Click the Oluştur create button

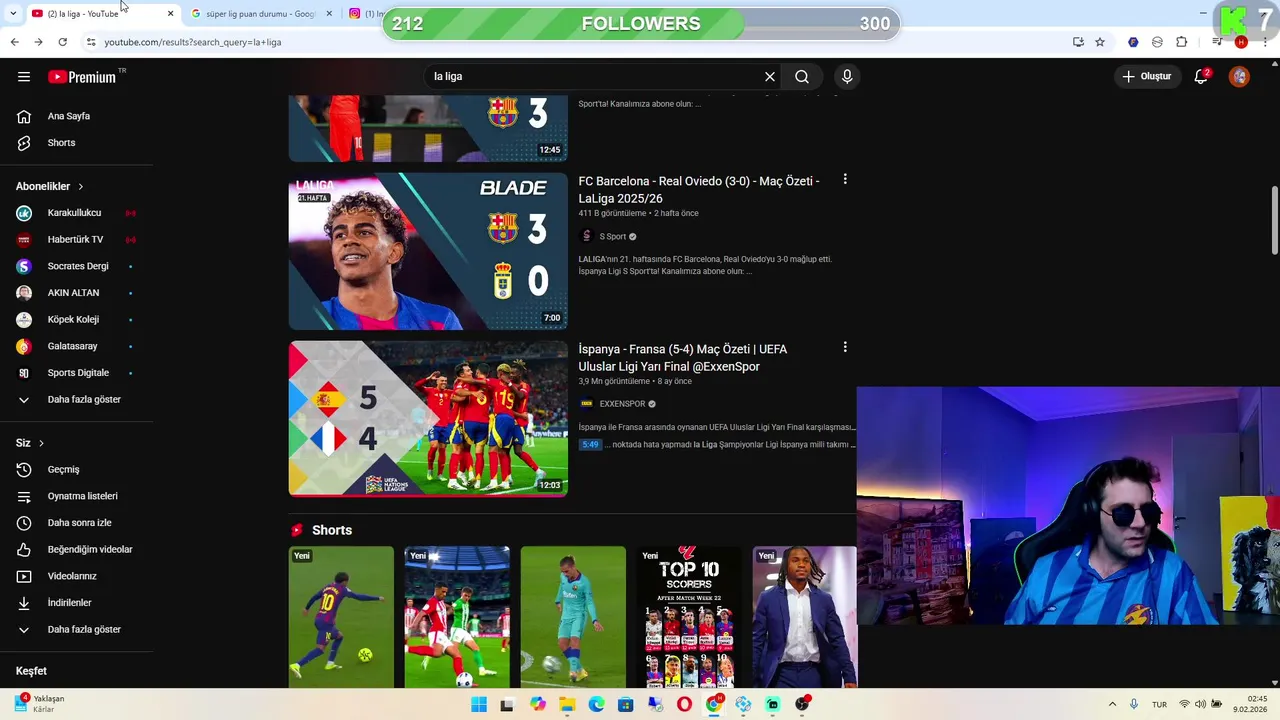[1146, 76]
